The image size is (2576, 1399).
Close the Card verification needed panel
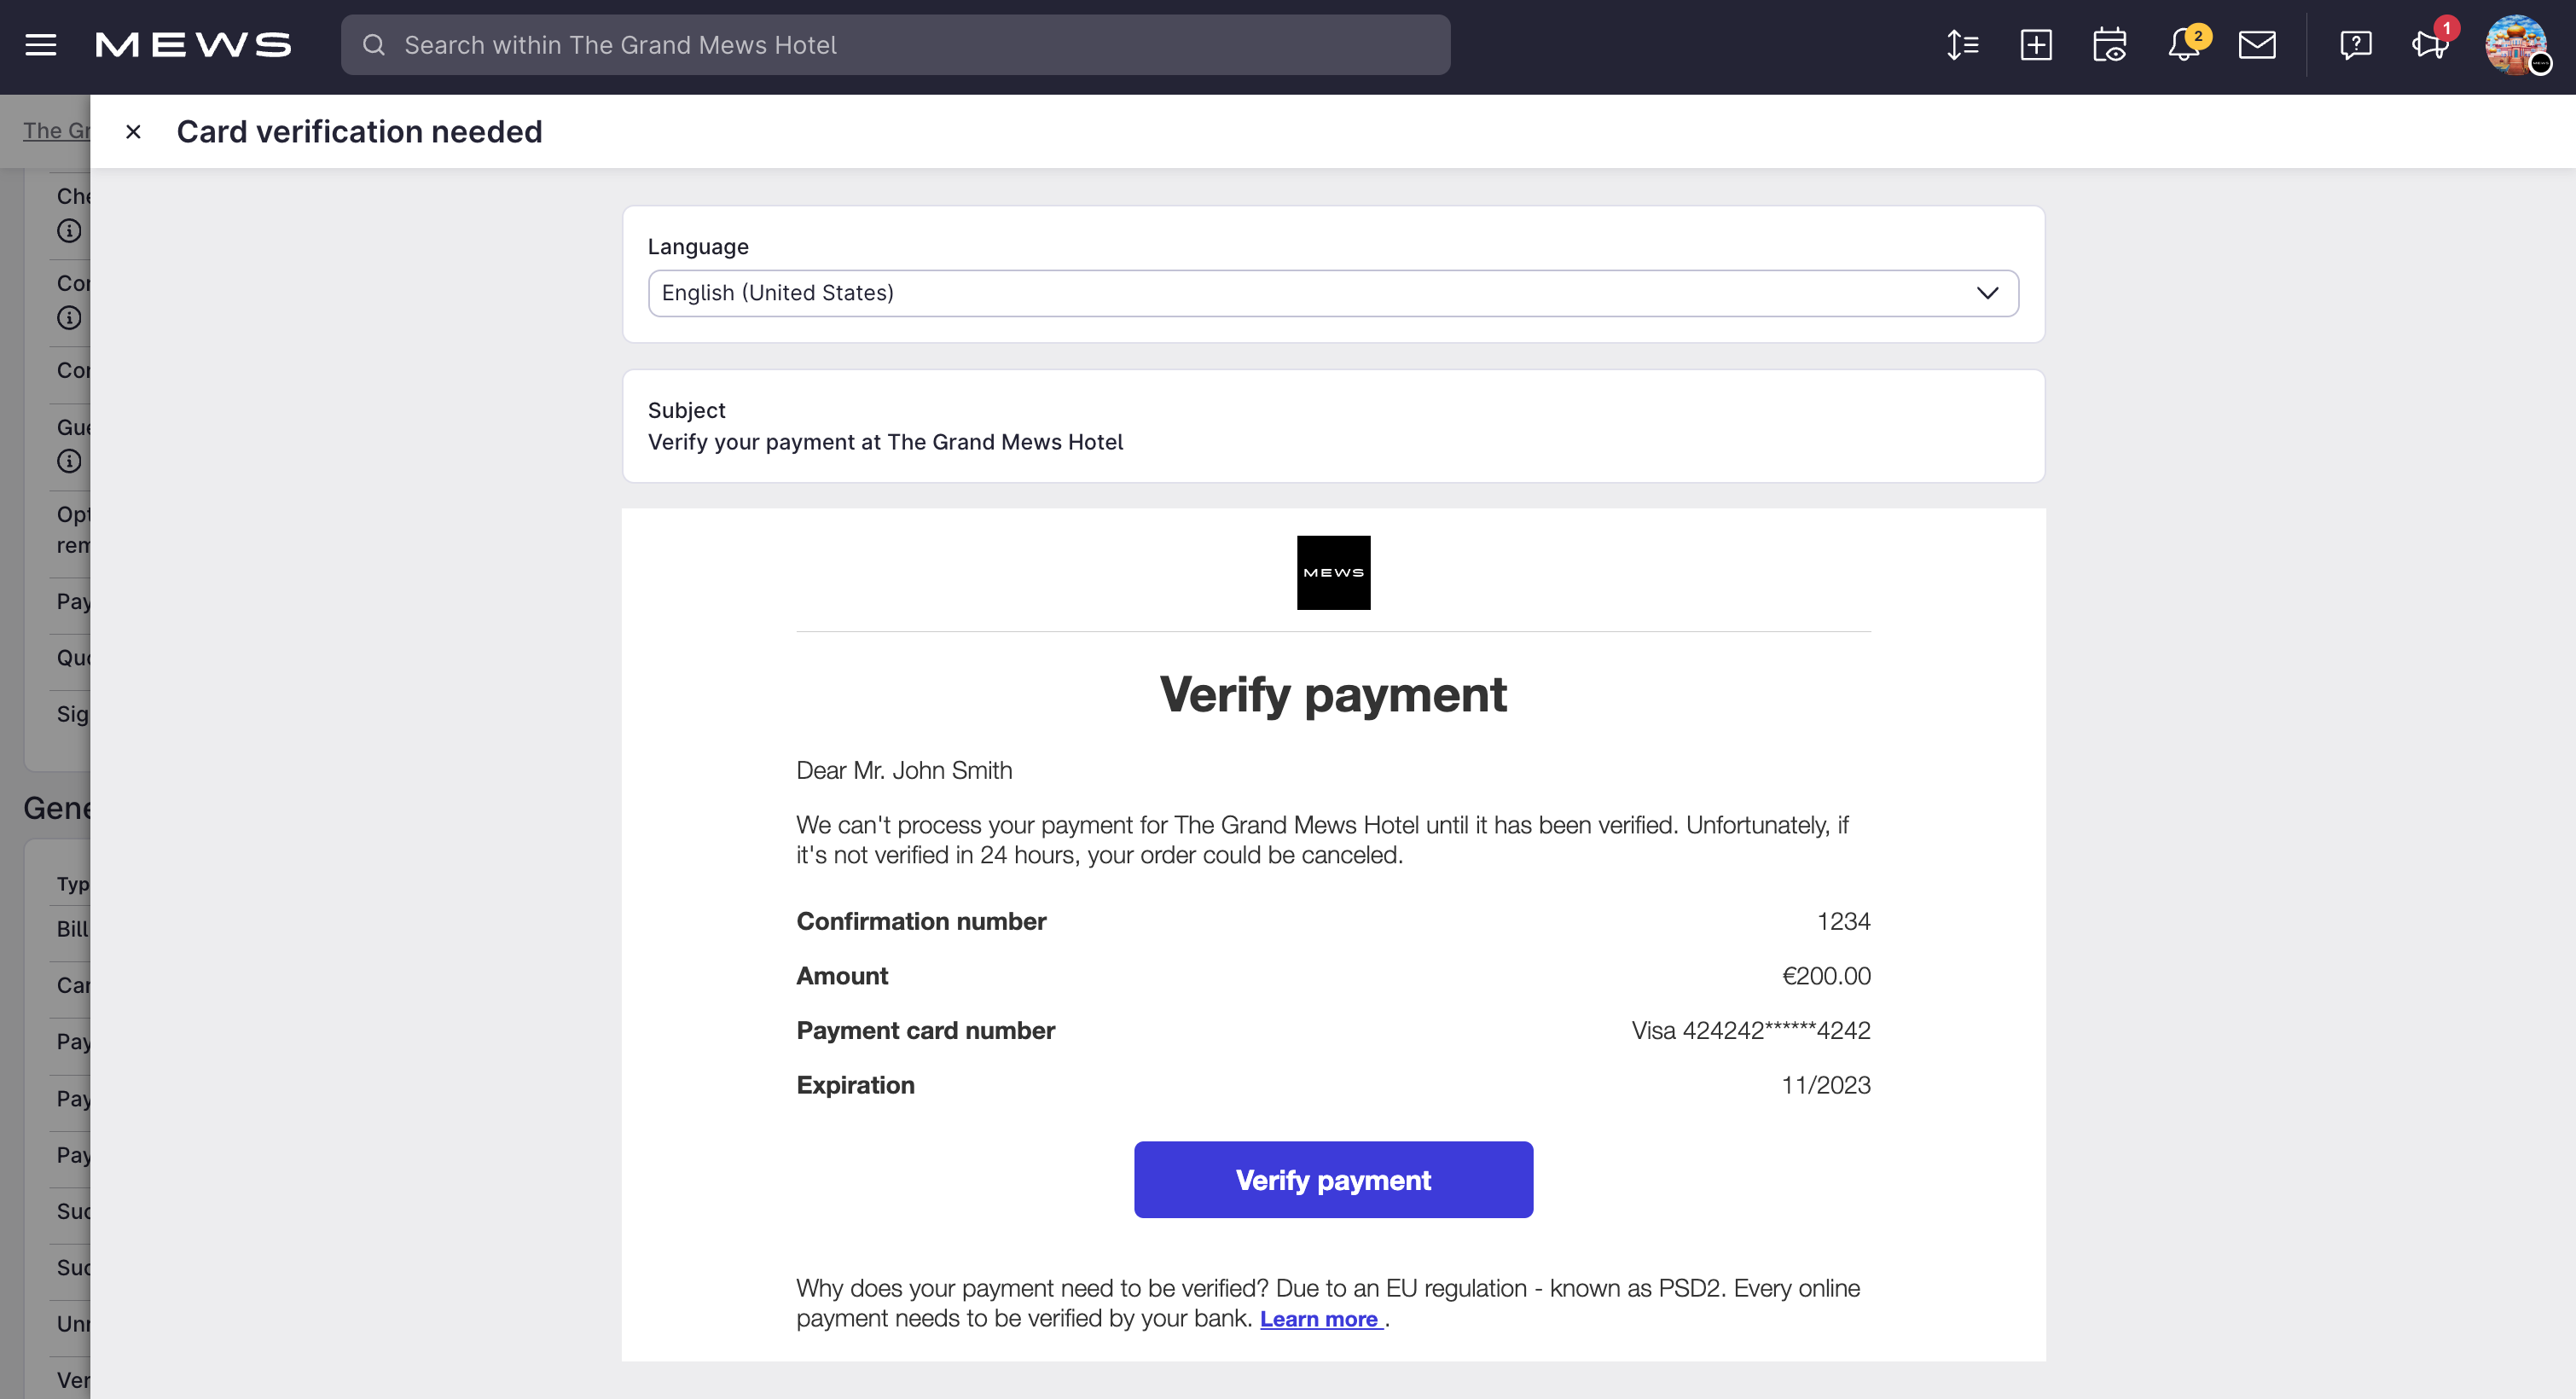pyautogui.click(x=133, y=132)
